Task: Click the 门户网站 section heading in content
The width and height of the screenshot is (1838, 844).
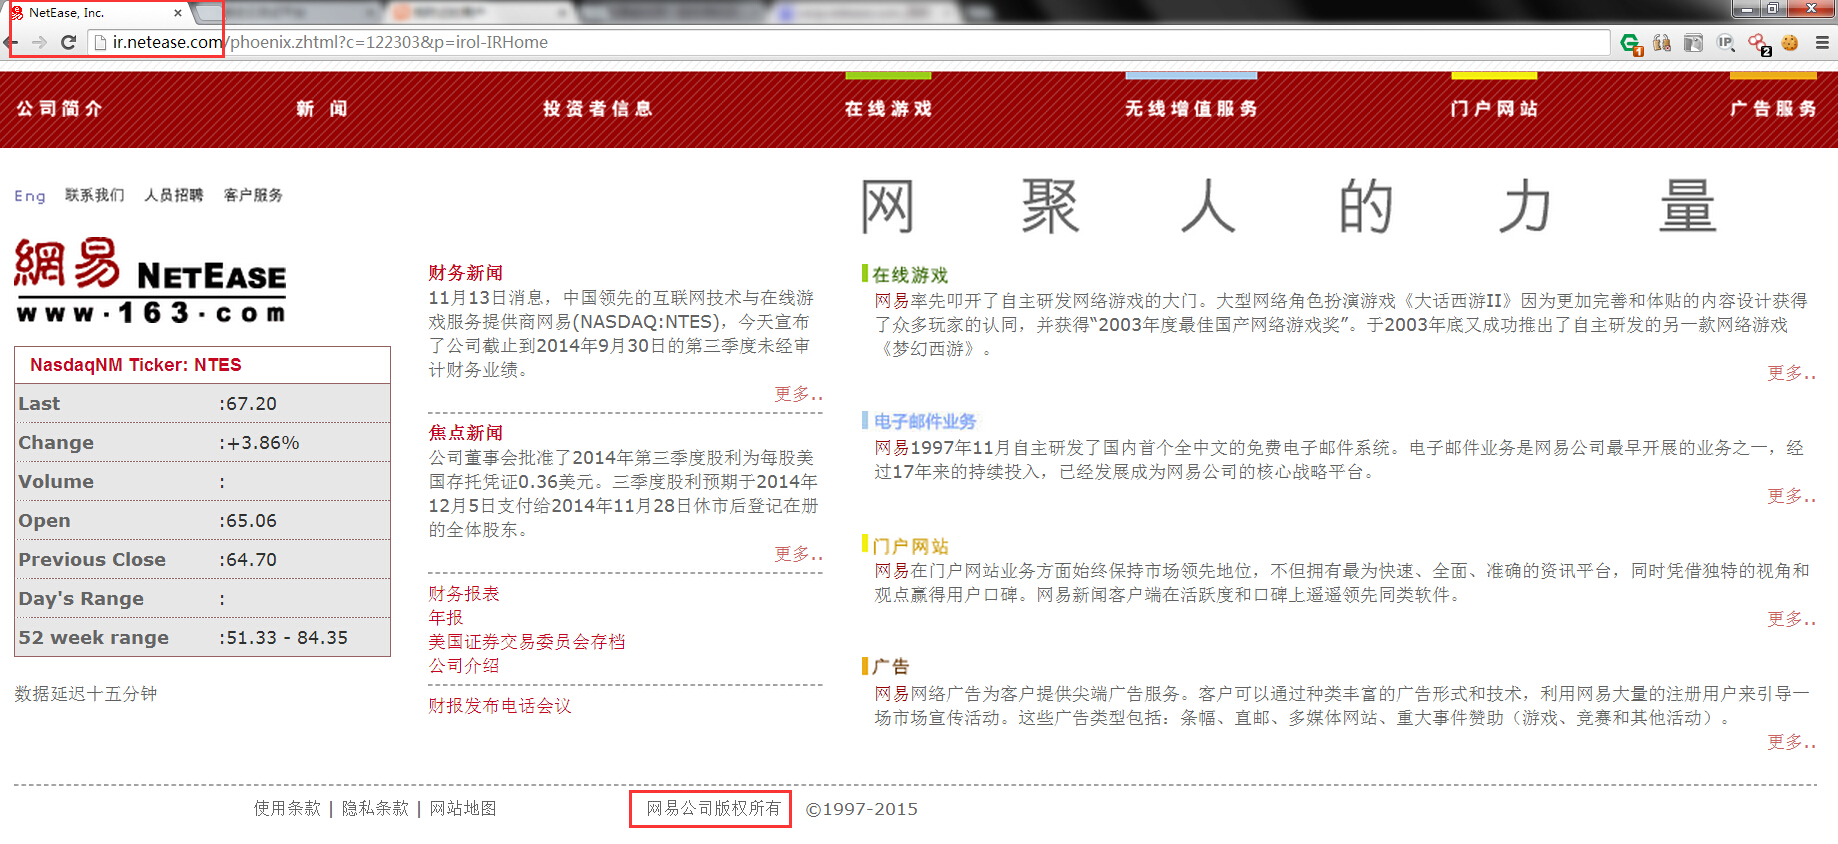Action: [910, 546]
